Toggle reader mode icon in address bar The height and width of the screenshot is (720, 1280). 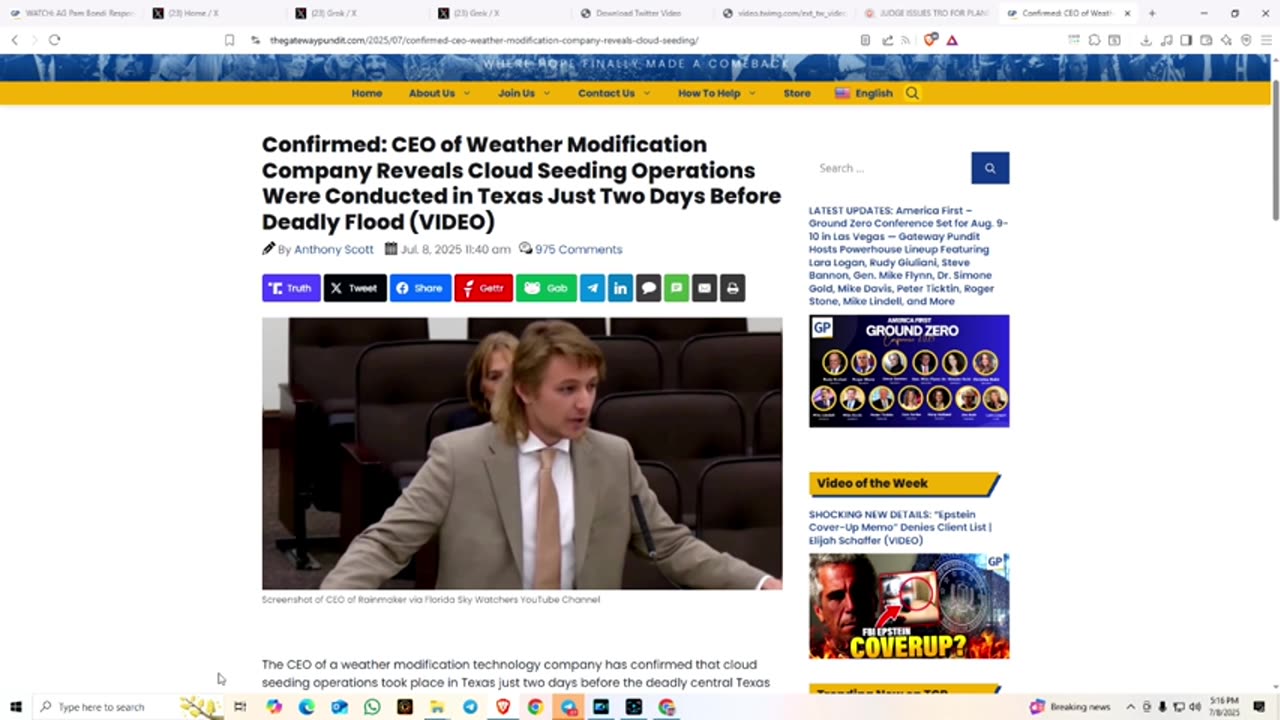click(x=865, y=40)
